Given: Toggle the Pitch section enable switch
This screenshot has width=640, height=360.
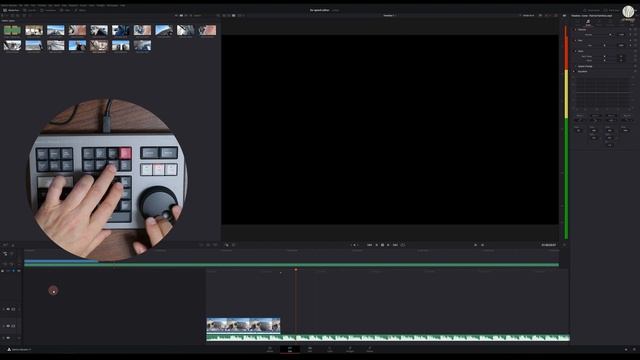Looking at the screenshot, I should click(x=575, y=51).
